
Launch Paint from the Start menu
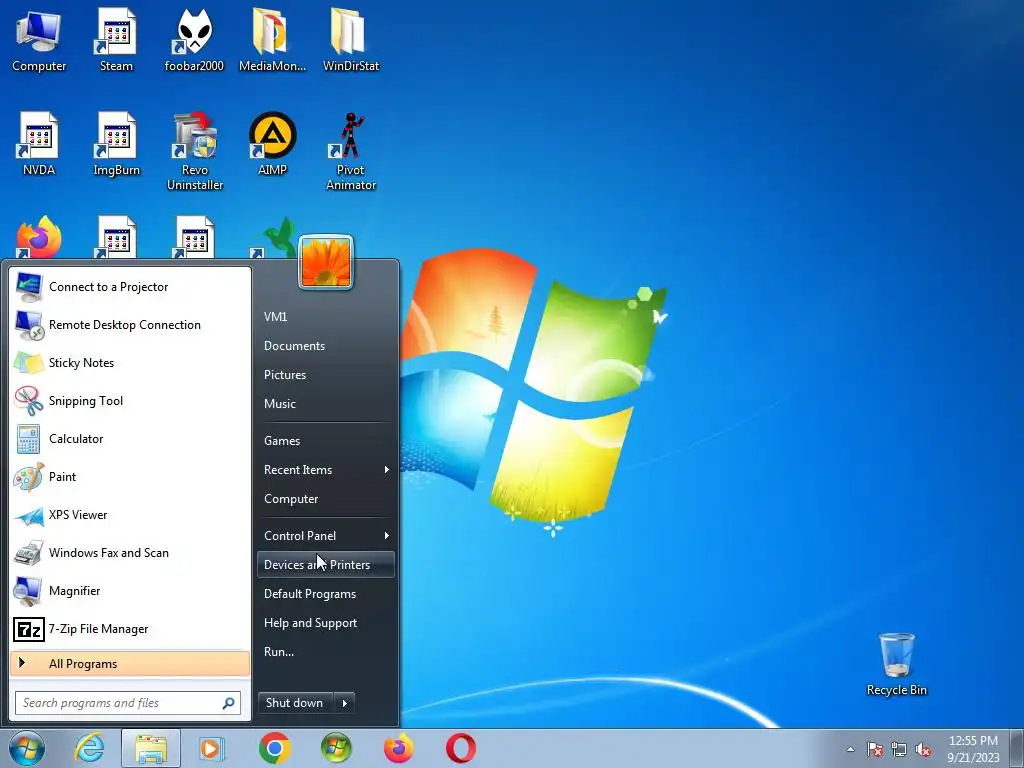click(x=130, y=477)
